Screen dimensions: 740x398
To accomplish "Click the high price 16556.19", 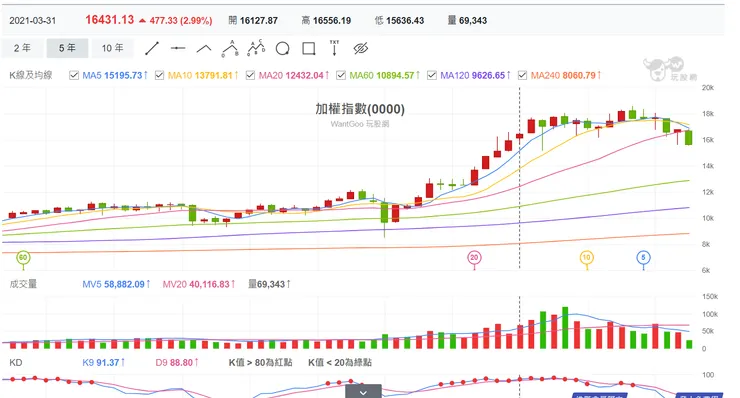I will tap(332, 21).
